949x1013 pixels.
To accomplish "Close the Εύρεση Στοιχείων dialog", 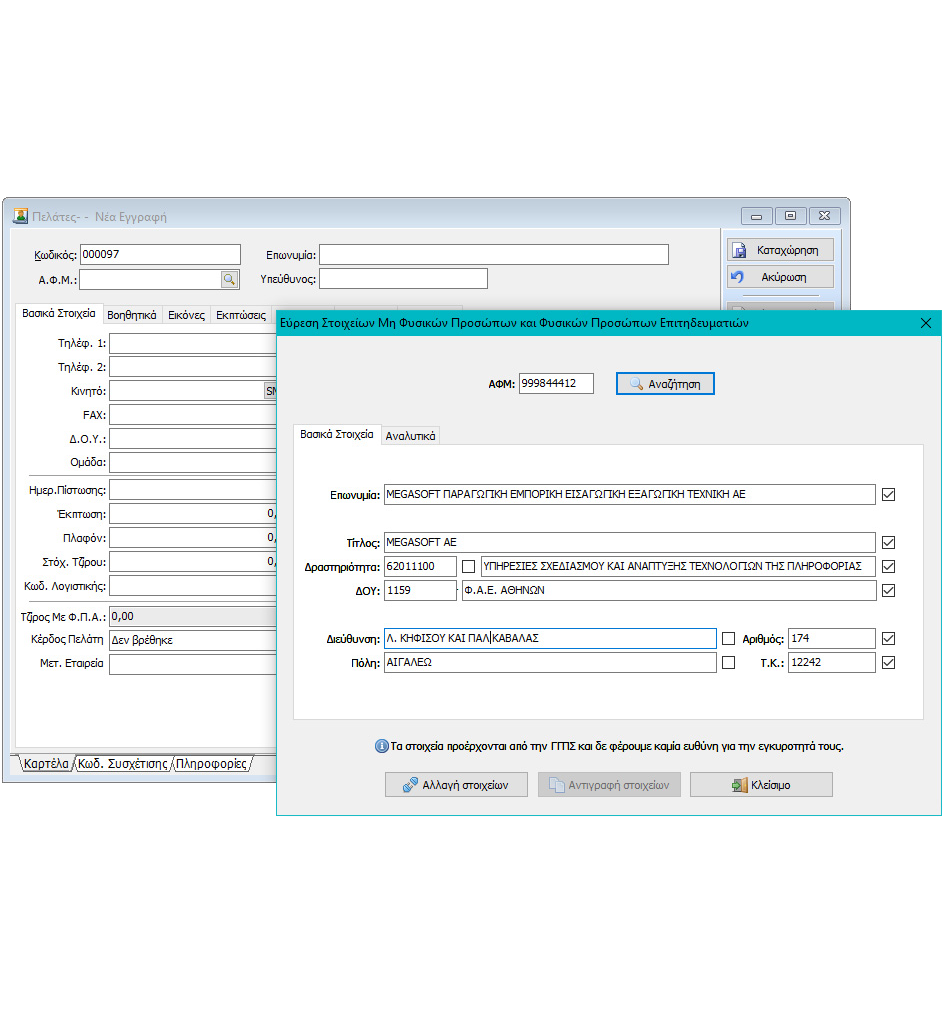I will pos(925,323).
